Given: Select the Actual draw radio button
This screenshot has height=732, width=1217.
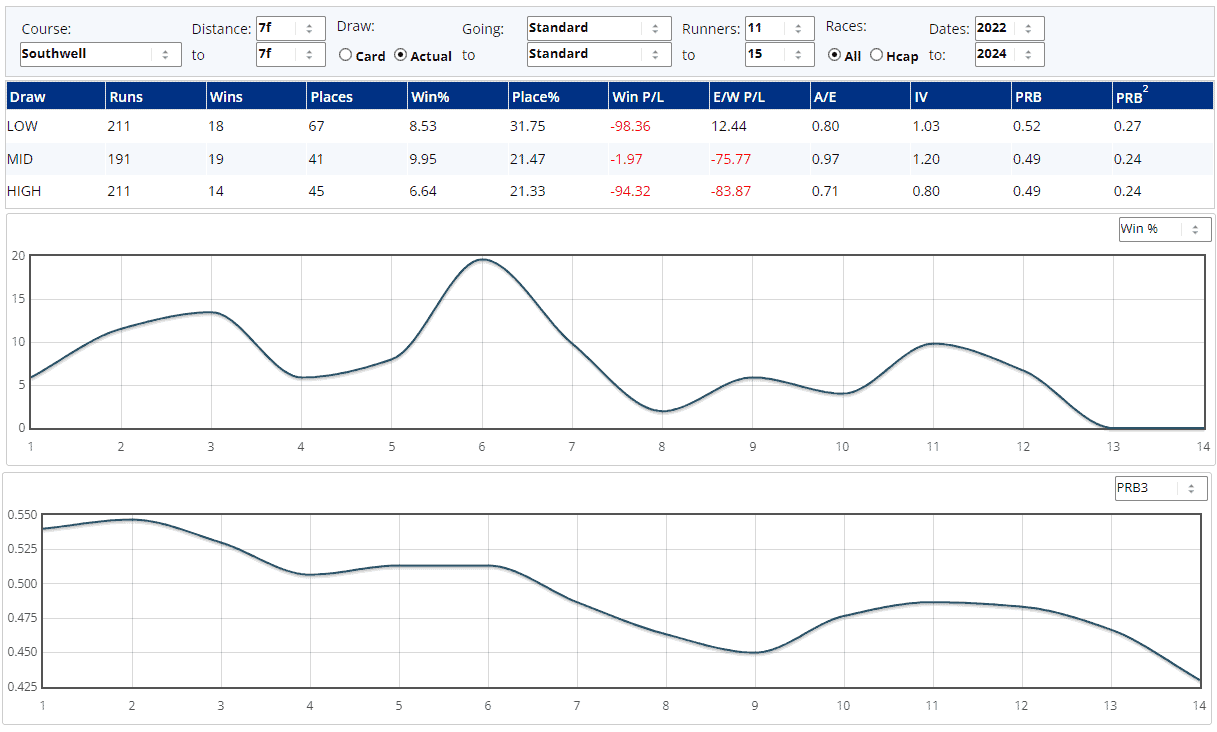Looking at the screenshot, I should click(x=401, y=56).
